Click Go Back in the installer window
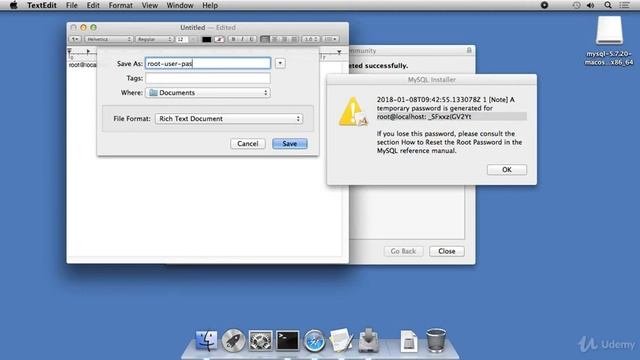 403,251
